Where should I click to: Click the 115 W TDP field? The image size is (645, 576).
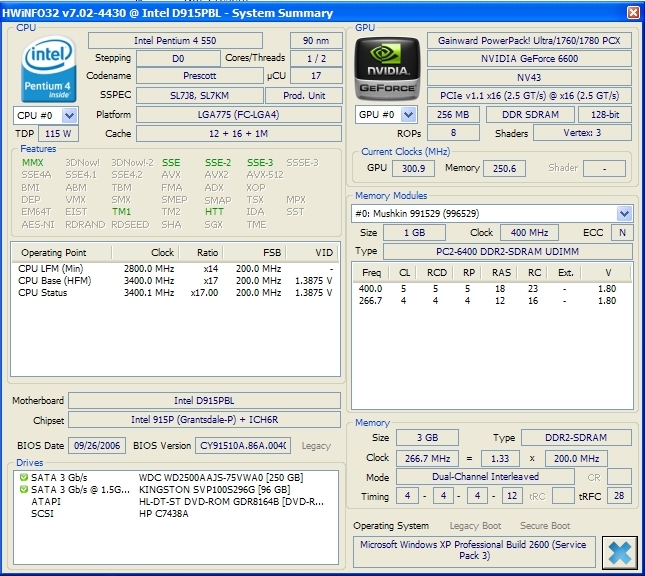pos(58,134)
